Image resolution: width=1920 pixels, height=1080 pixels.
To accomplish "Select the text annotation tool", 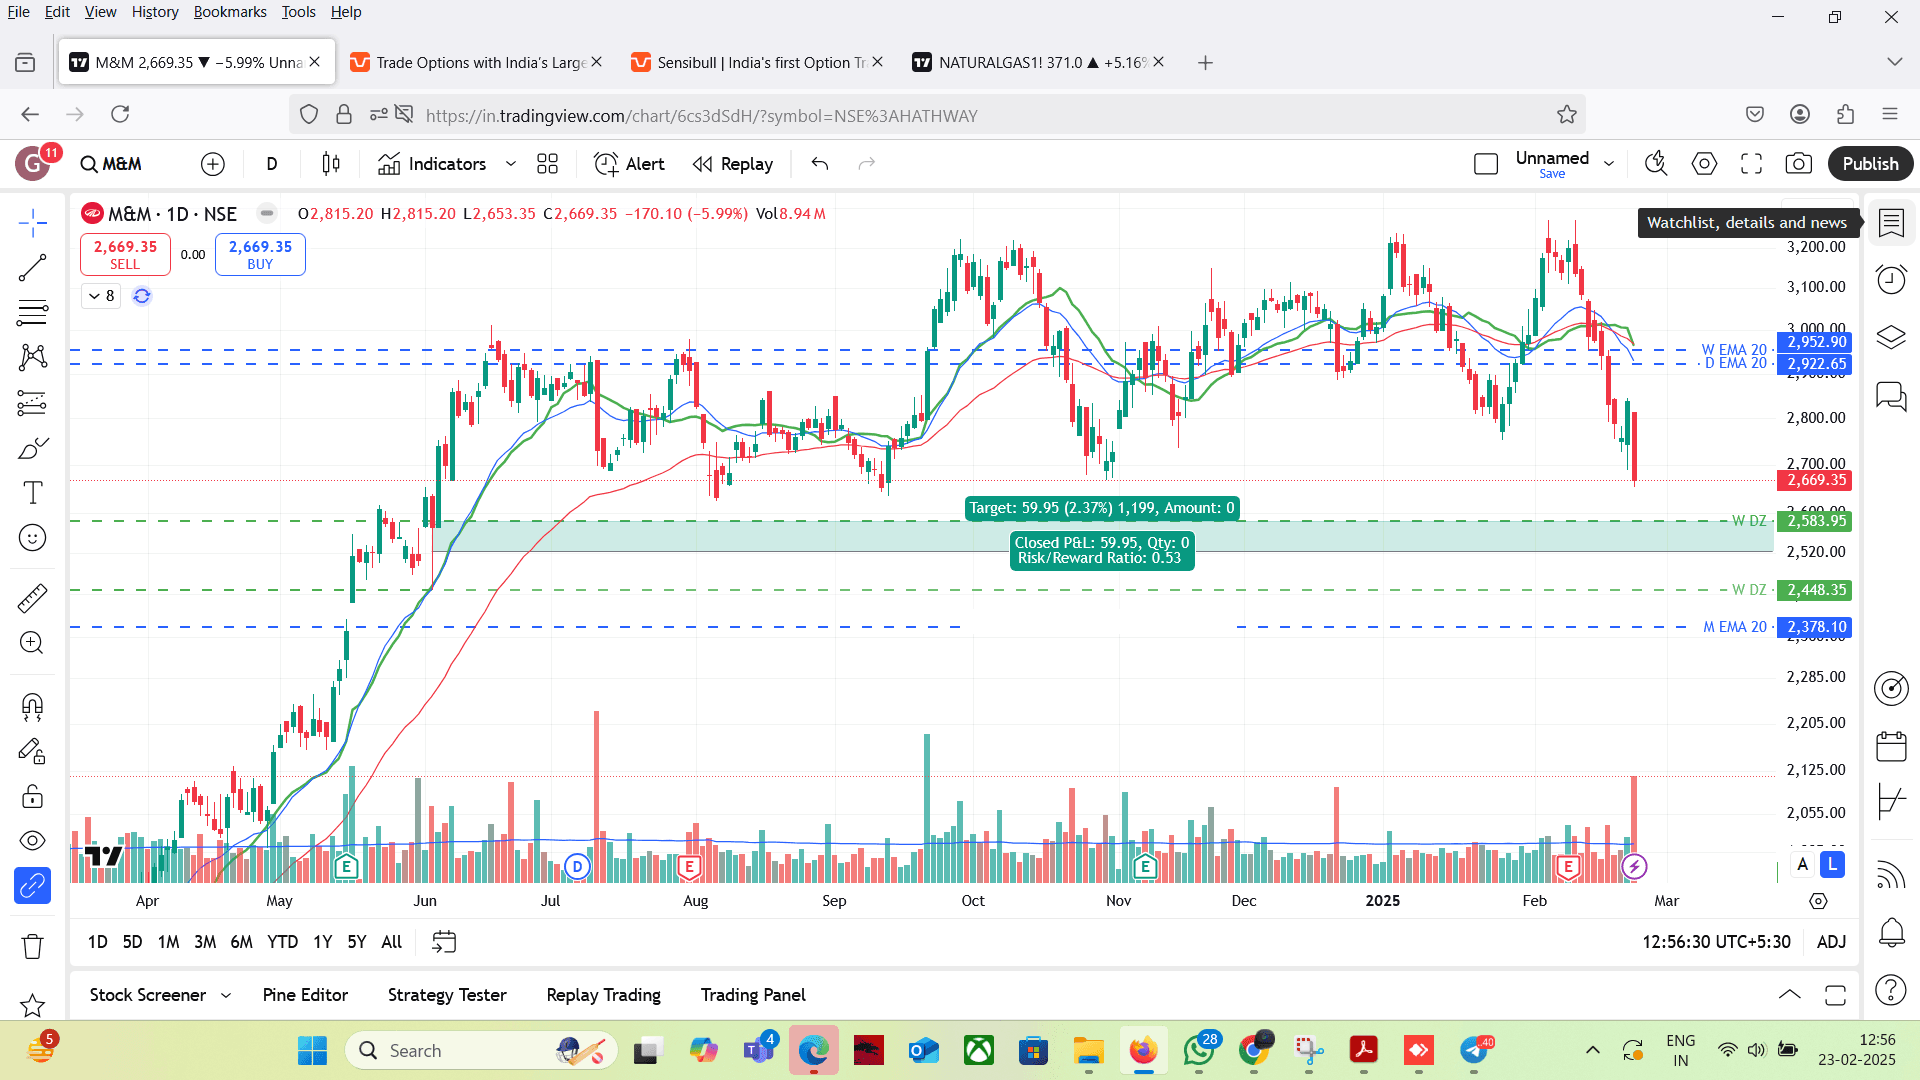I will [x=32, y=493].
